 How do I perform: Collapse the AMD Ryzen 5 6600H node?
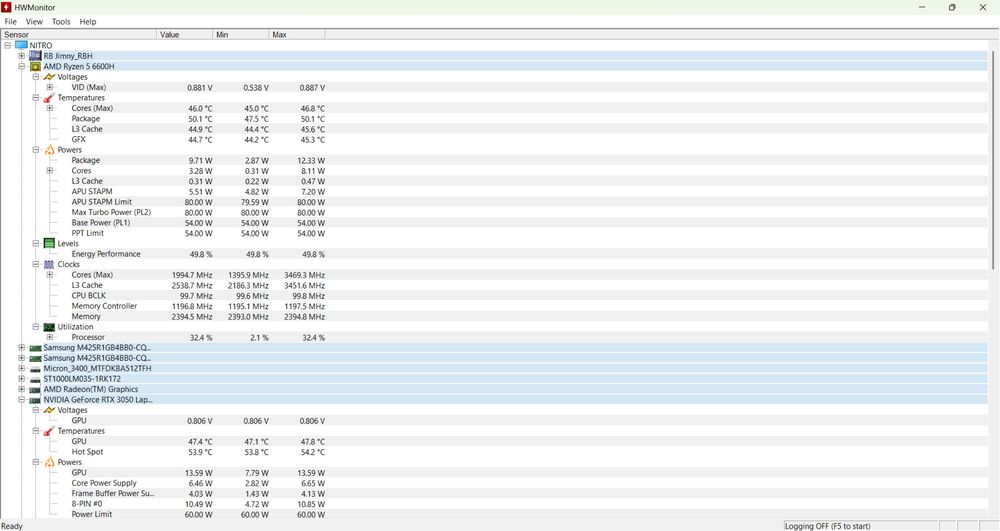[22, 66]
